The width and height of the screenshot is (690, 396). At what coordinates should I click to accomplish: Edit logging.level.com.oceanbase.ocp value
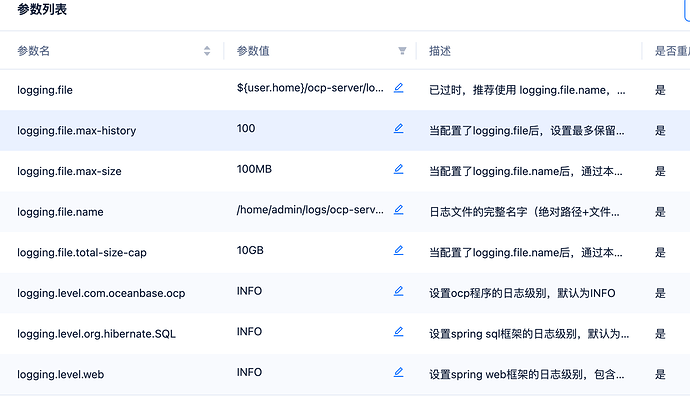click(398, 291)
